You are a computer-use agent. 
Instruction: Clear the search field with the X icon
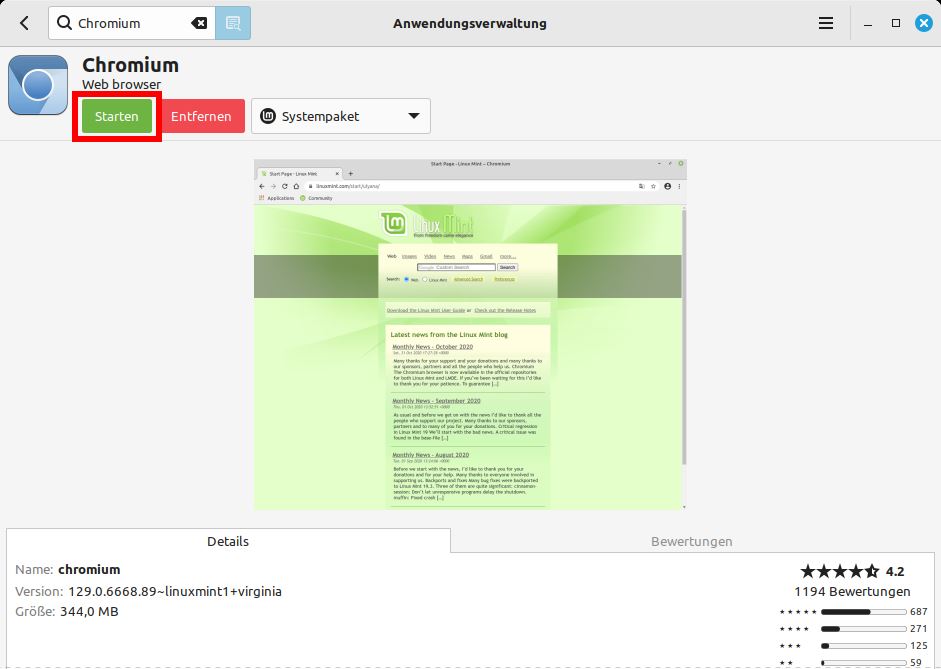click(199, 22)
